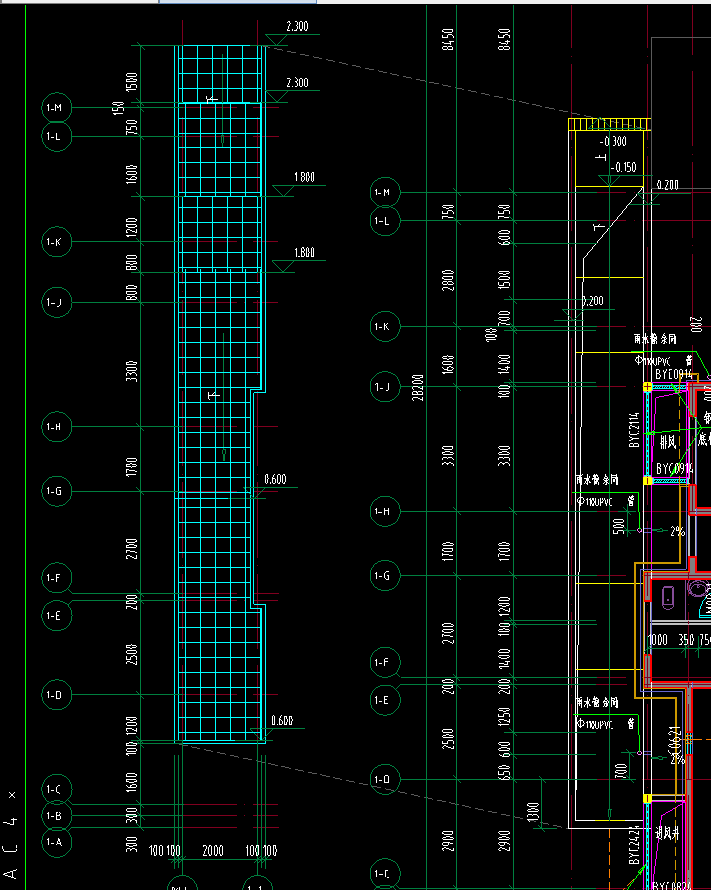Screen dimensions: 711x890
Task: Click the 进风井 shaft label
Action: [x=667, y=833]
